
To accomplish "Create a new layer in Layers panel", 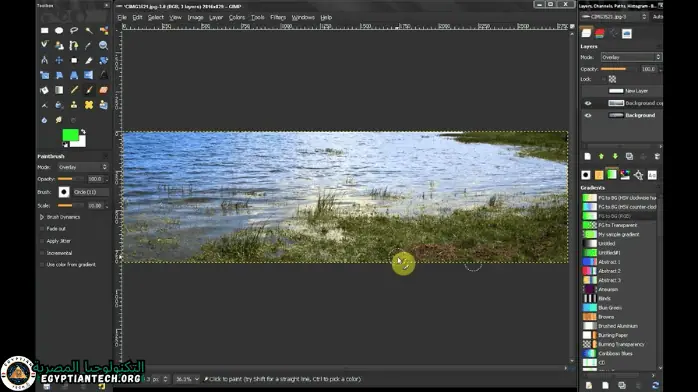I will point(588,156).
